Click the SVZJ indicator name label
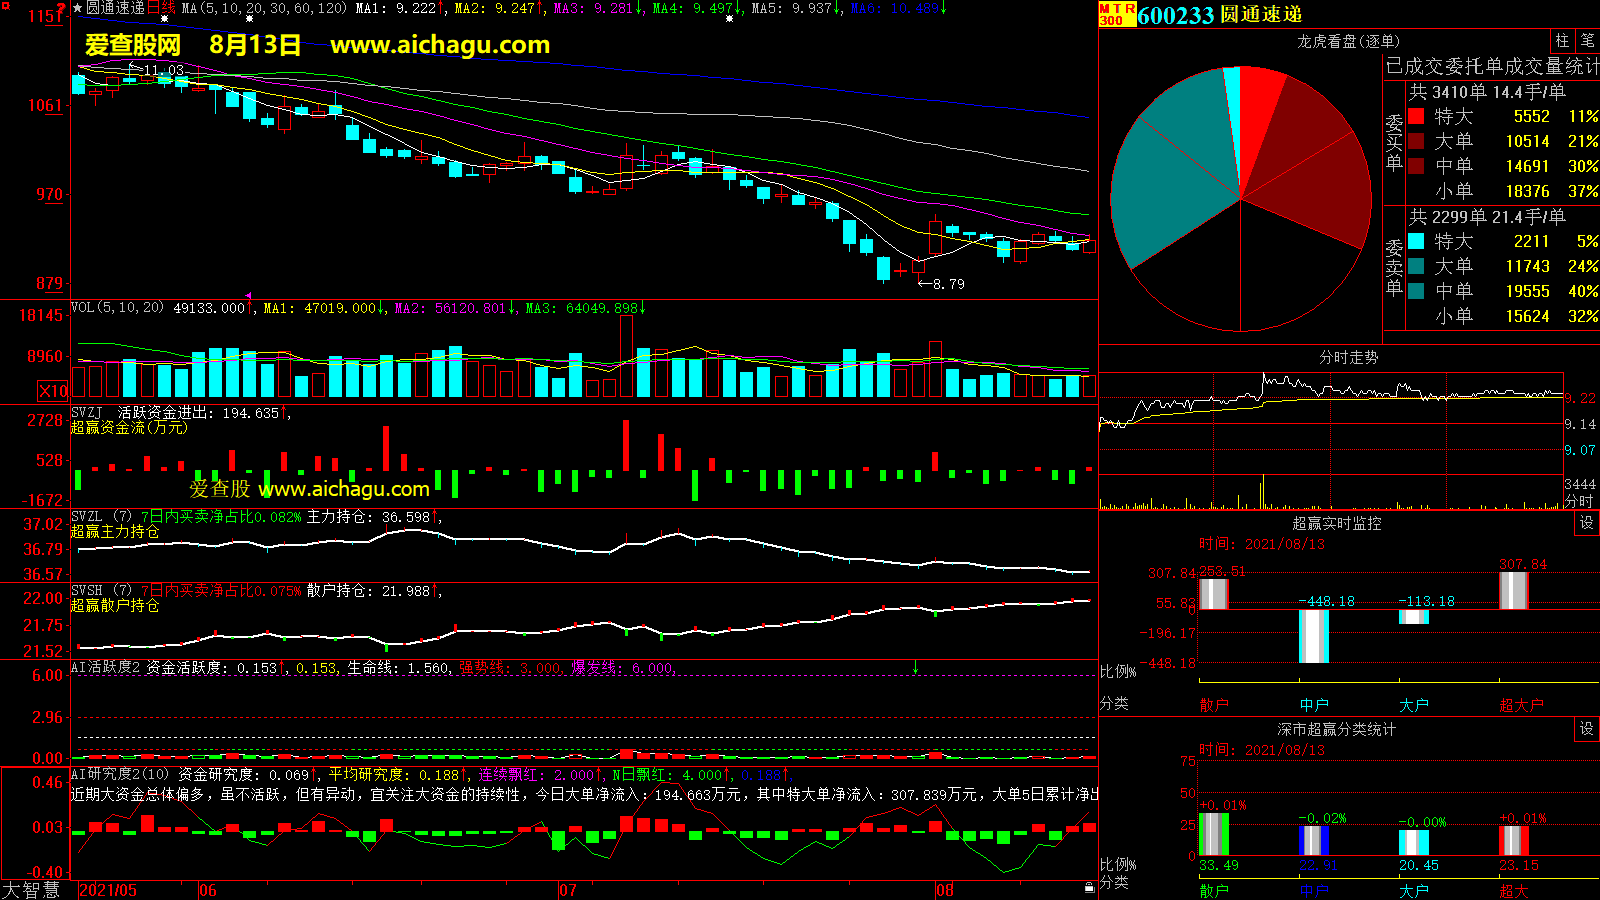 coord(86,413)
